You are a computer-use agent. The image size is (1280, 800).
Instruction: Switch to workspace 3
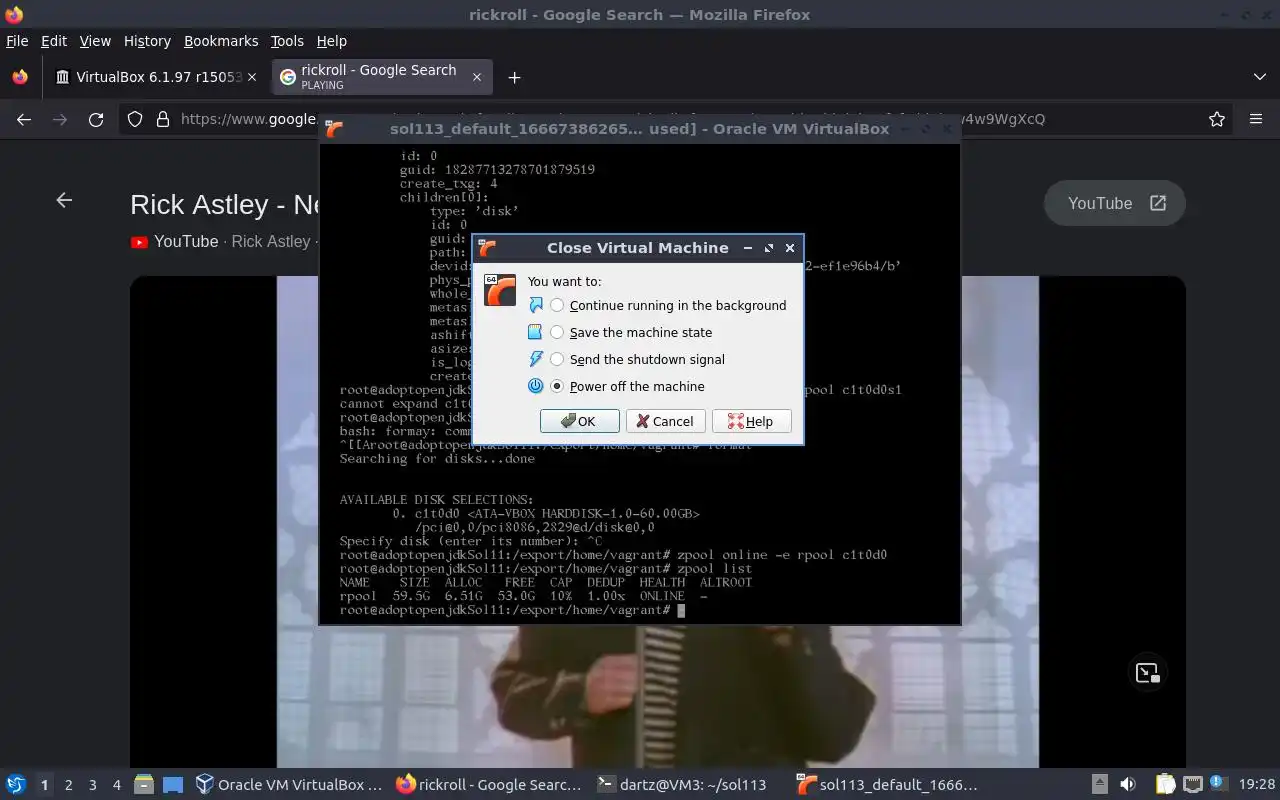(92, 785)
